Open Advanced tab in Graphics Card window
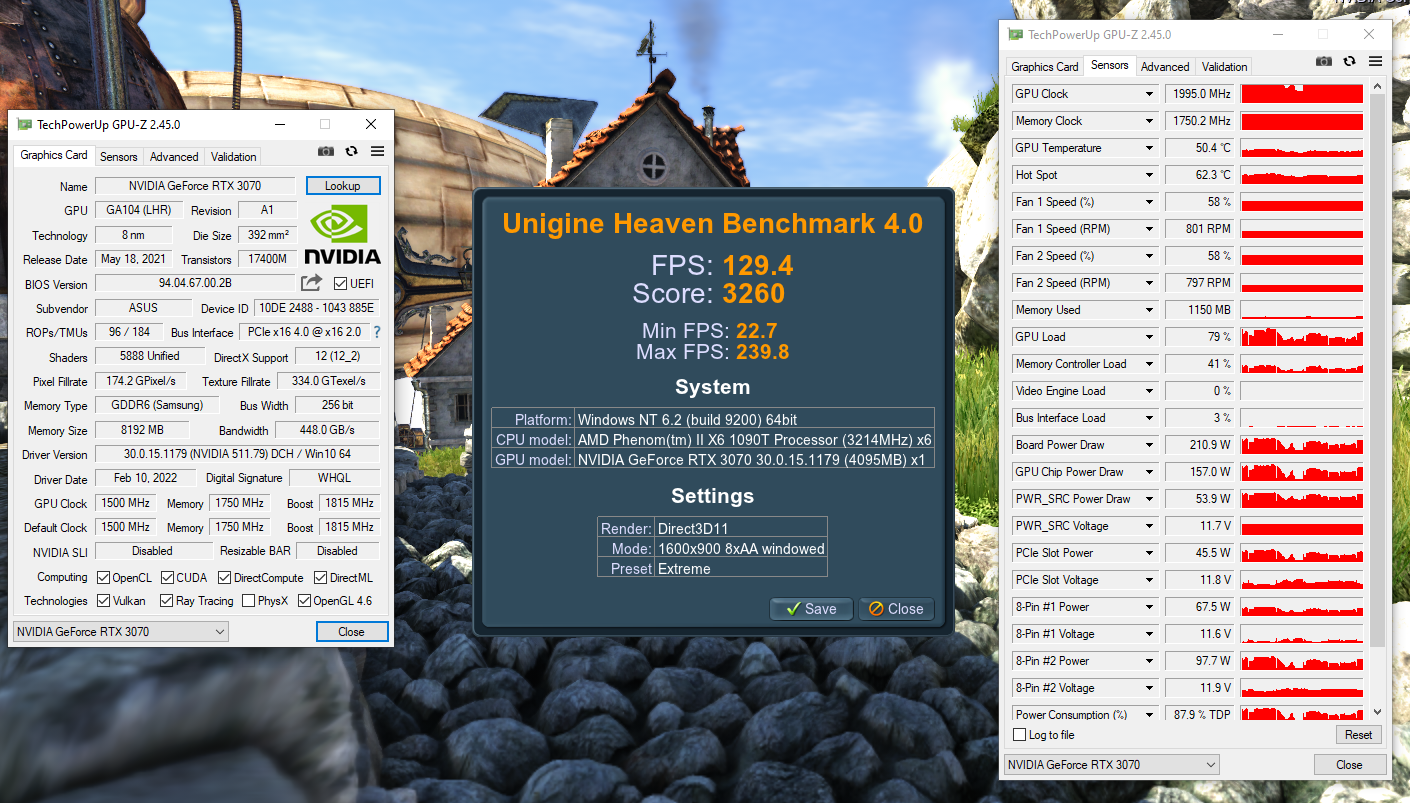 tap(174, 157)
